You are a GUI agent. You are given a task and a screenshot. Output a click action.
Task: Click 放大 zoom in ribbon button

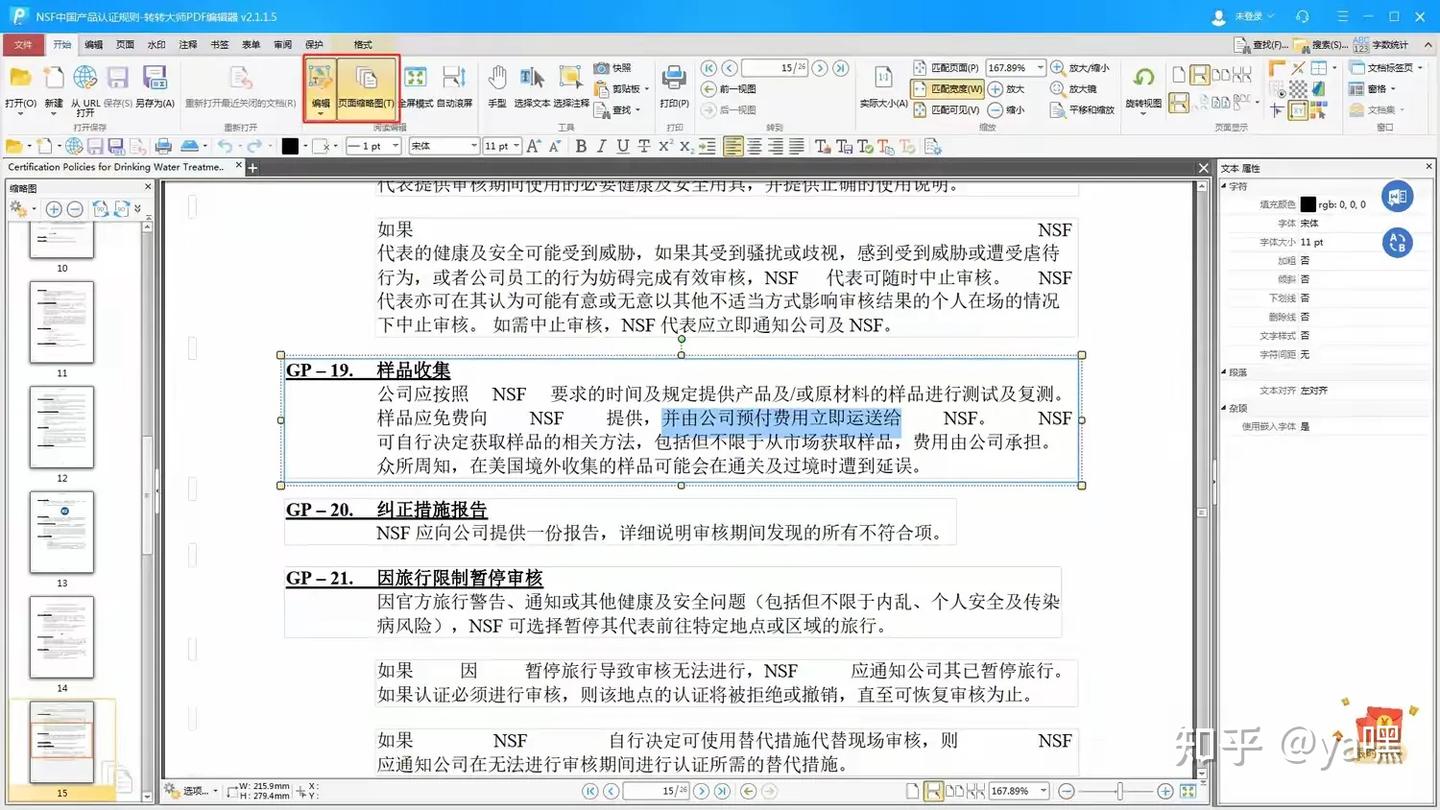pos(1006,89)
